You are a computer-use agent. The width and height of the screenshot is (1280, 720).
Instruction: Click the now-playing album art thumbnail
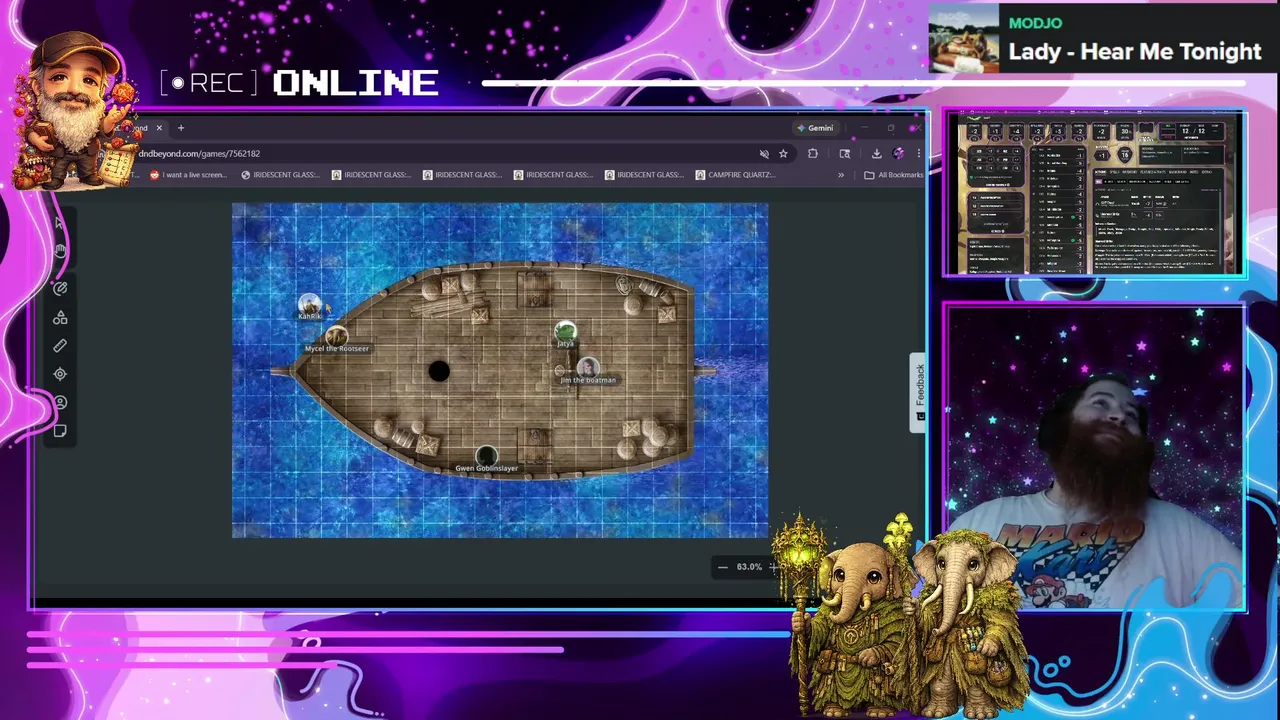[x=964, y=38]
